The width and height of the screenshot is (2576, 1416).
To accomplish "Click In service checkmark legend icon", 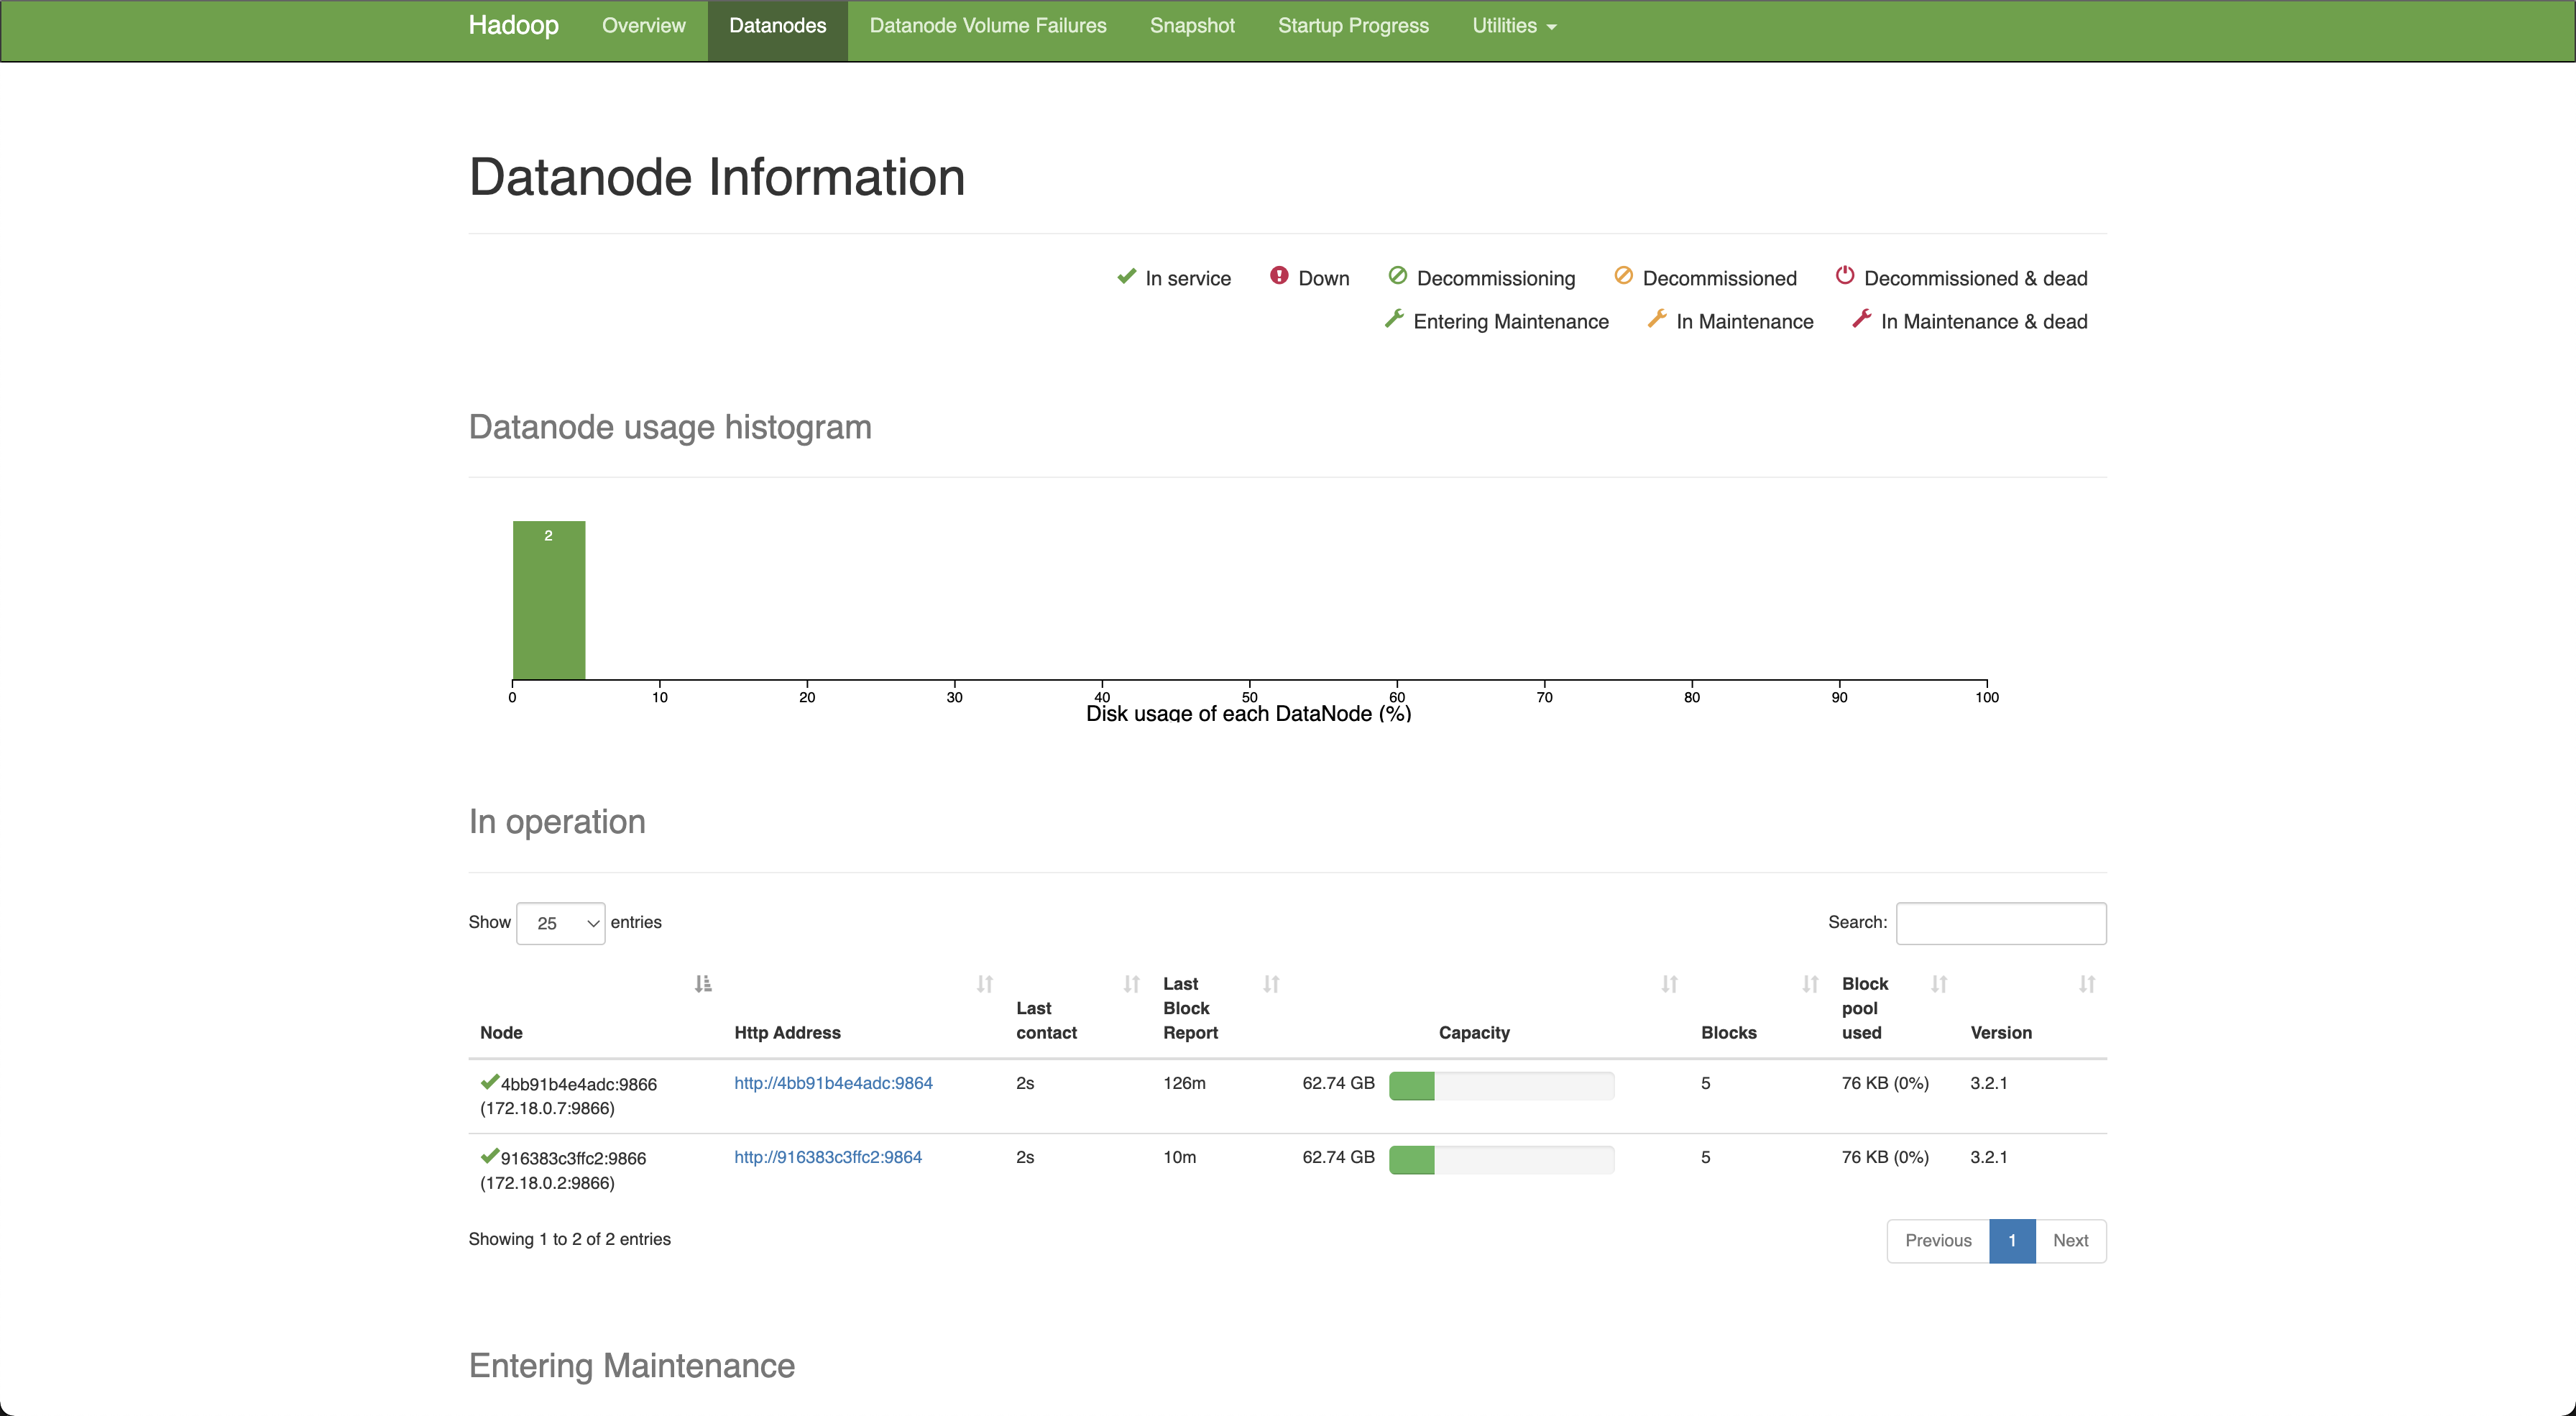I will (1126, 276).
